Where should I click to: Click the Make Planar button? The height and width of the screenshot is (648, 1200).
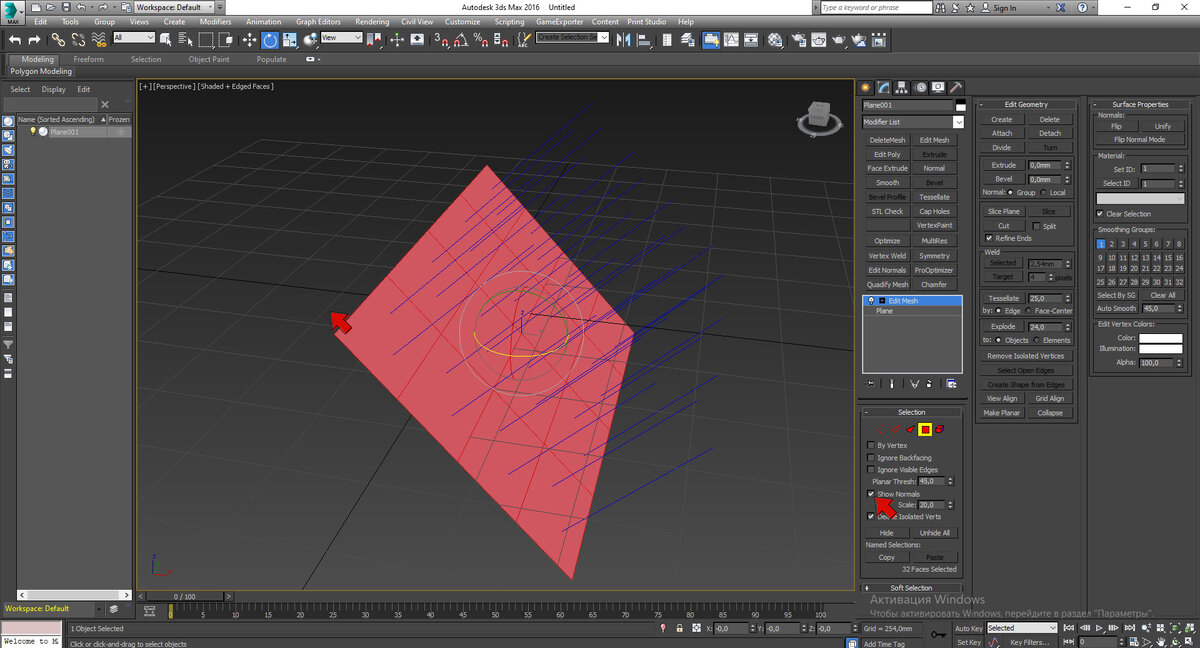click(x=1001, y=413)
